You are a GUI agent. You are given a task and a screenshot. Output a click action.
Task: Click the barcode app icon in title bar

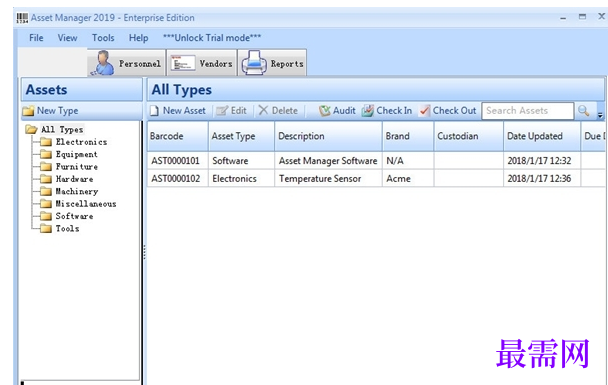[x=22, y=18]
